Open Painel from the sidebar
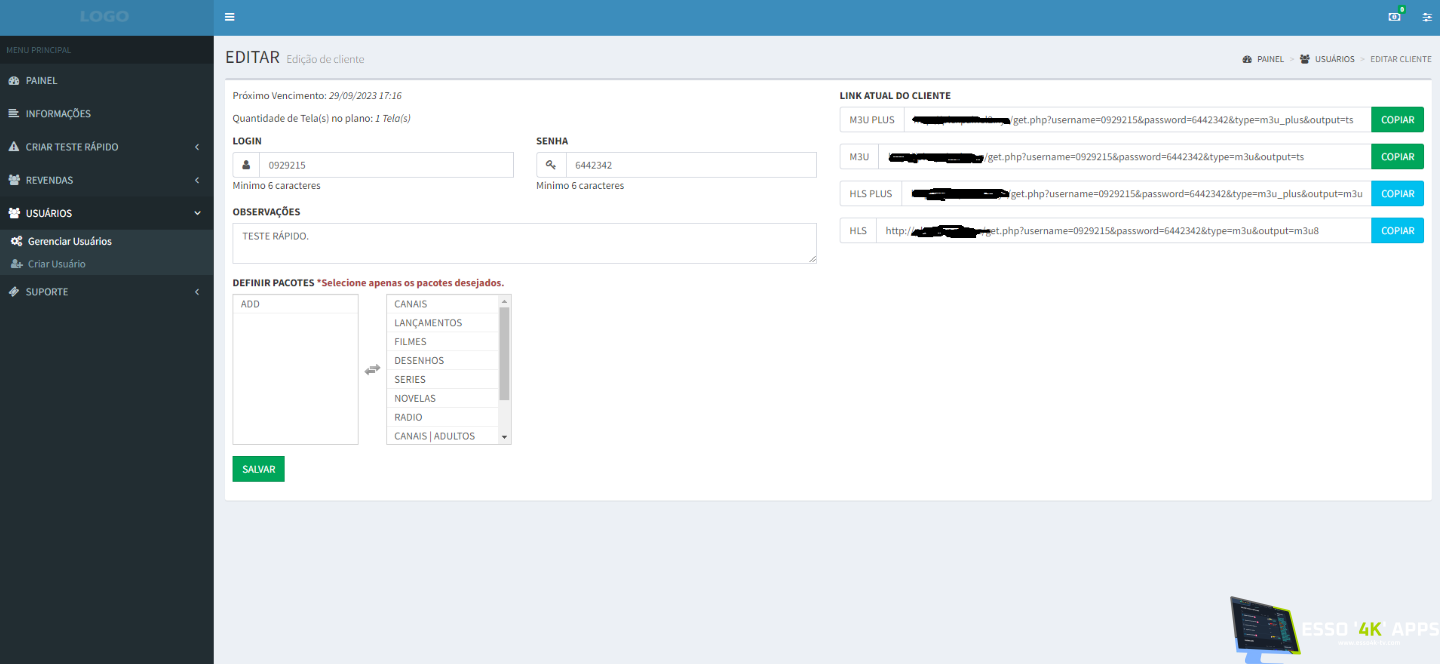Viewport: 1440px width, 664px height. [41, 80]
